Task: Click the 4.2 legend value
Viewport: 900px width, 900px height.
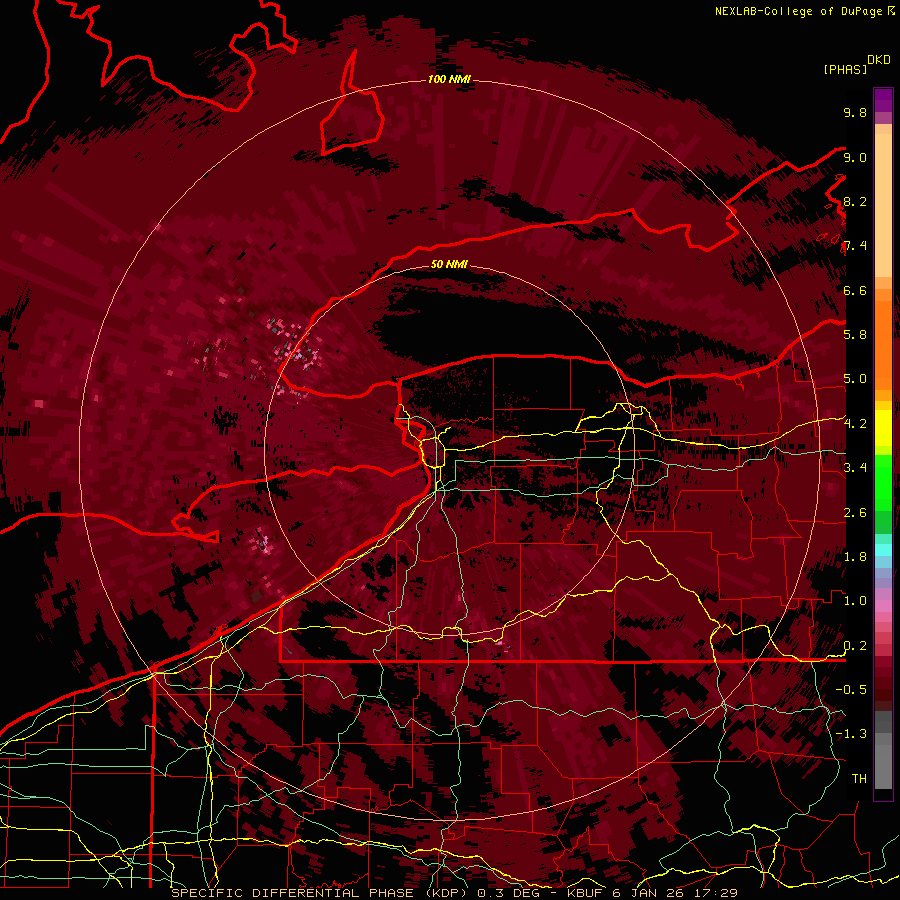Action: click(x=855, y=424)
